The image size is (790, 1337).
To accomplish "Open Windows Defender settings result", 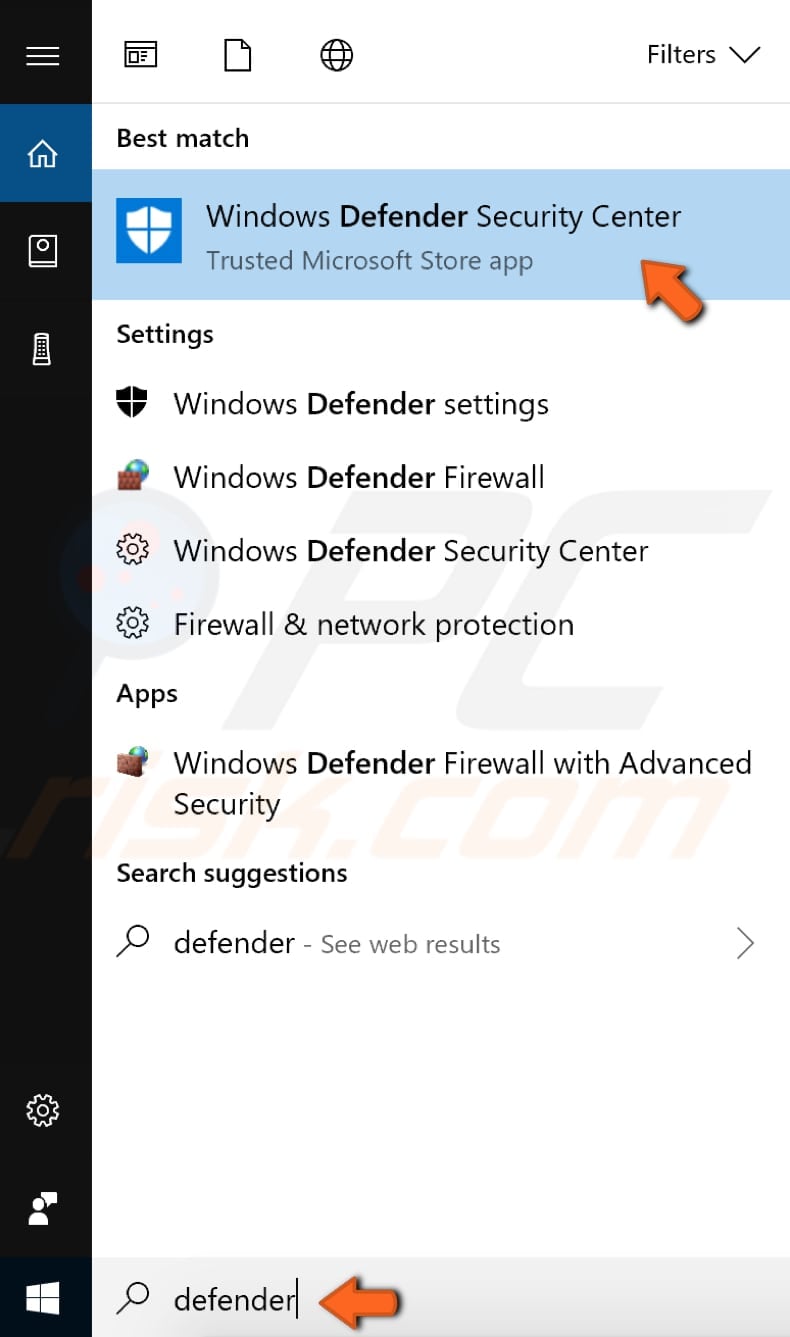I will [x=361, y=404].
